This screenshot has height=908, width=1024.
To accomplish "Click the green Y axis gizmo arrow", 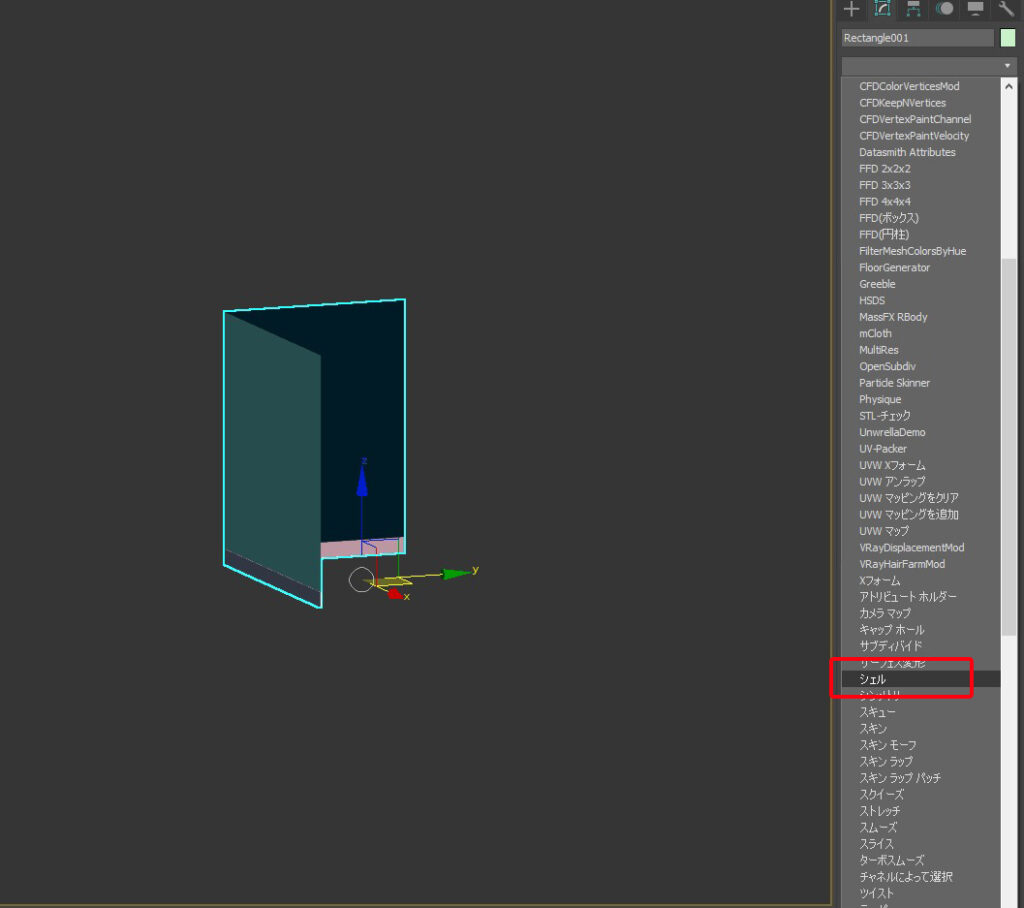I will pos(456,573).
